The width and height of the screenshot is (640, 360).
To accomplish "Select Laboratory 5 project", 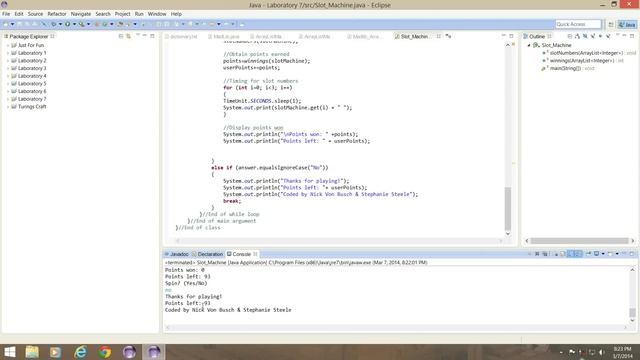I will (x=32, y=84).
